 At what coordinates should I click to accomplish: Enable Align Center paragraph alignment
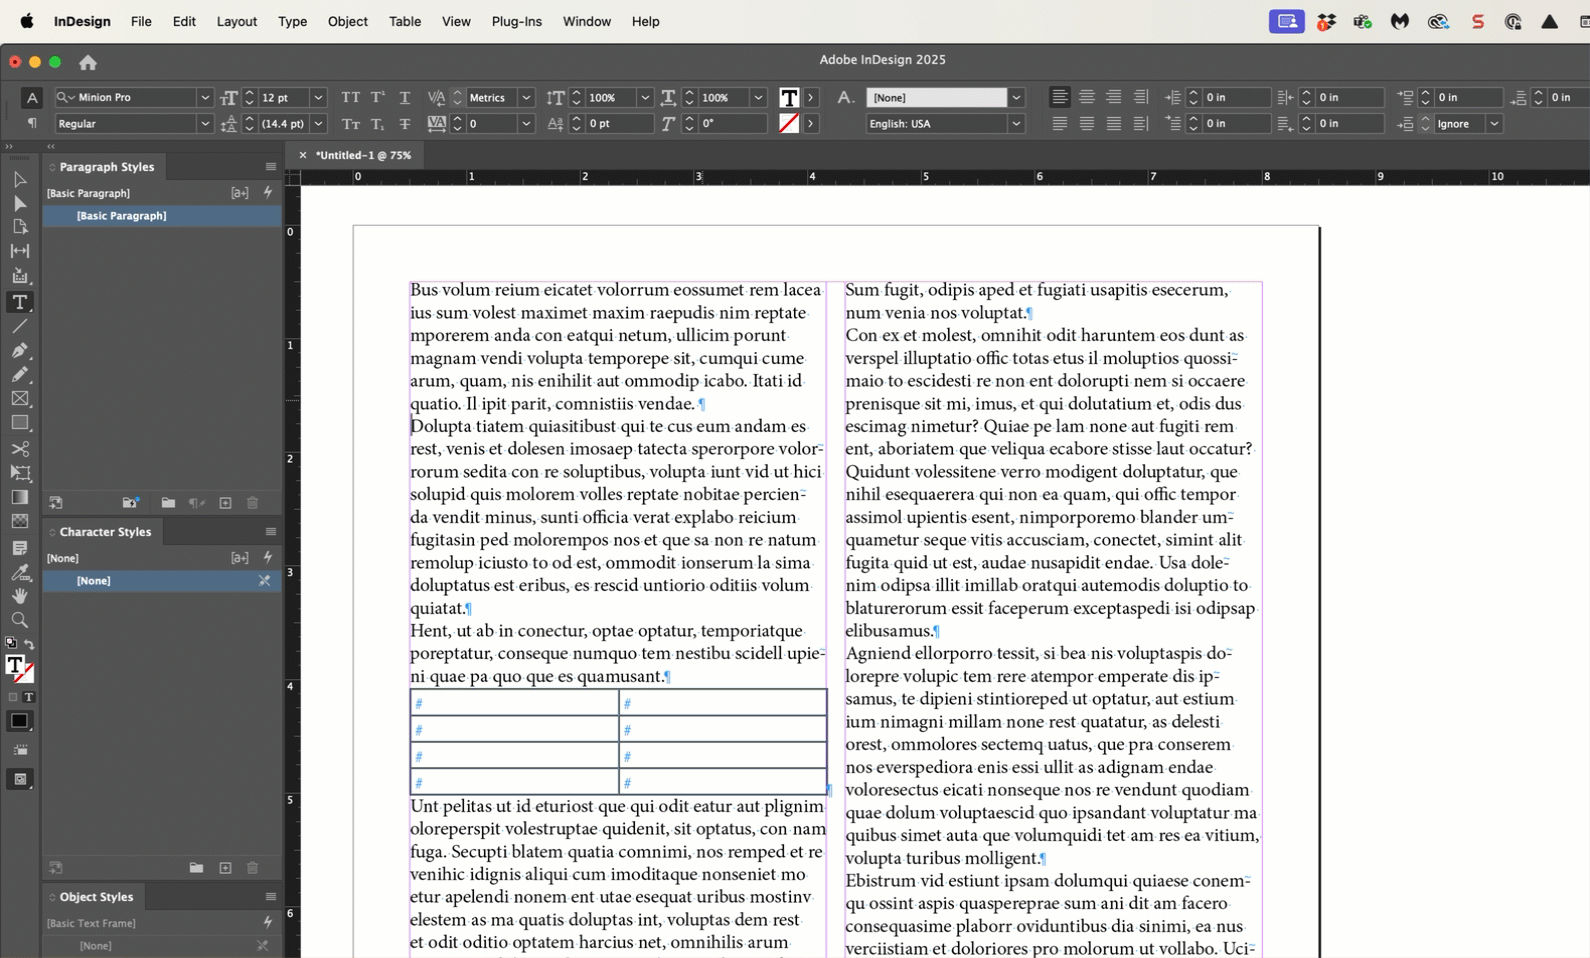coord(1087,97)
